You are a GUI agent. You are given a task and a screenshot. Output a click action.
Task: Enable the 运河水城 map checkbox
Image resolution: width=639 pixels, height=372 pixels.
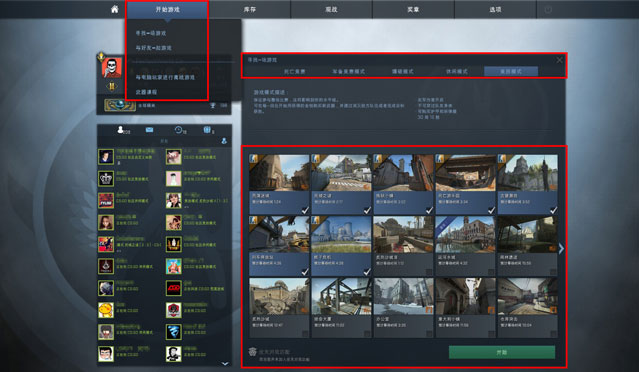click(x=491, y=272)
